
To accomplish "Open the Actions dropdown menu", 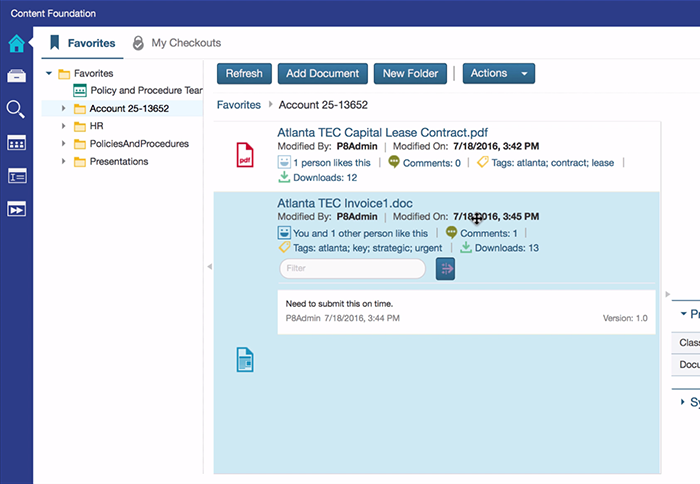I will point(498,74).
